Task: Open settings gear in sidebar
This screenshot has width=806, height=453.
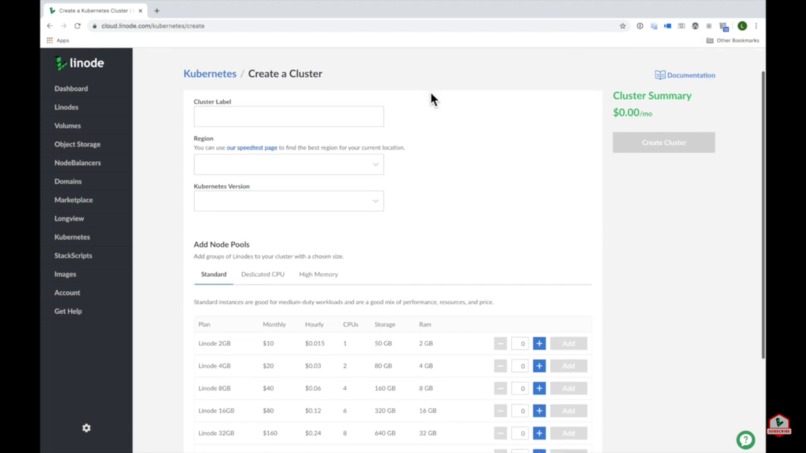Action: pyautogui.click(x=86, y=428)
